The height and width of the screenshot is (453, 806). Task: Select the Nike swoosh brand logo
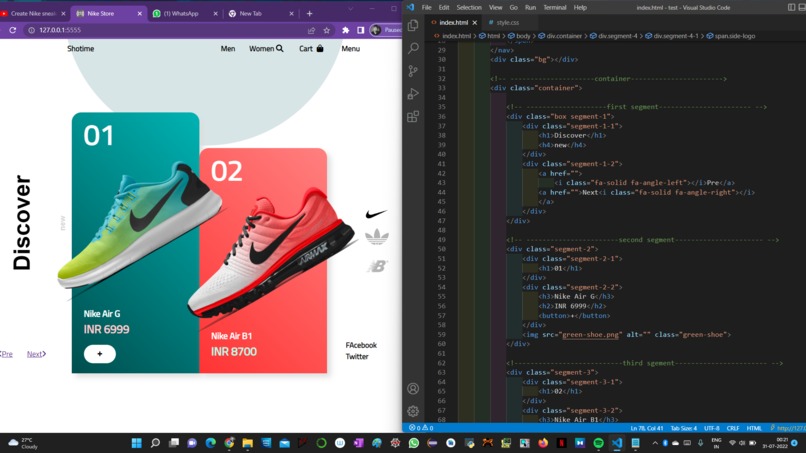pyautogui.click(x=376, y=214)
